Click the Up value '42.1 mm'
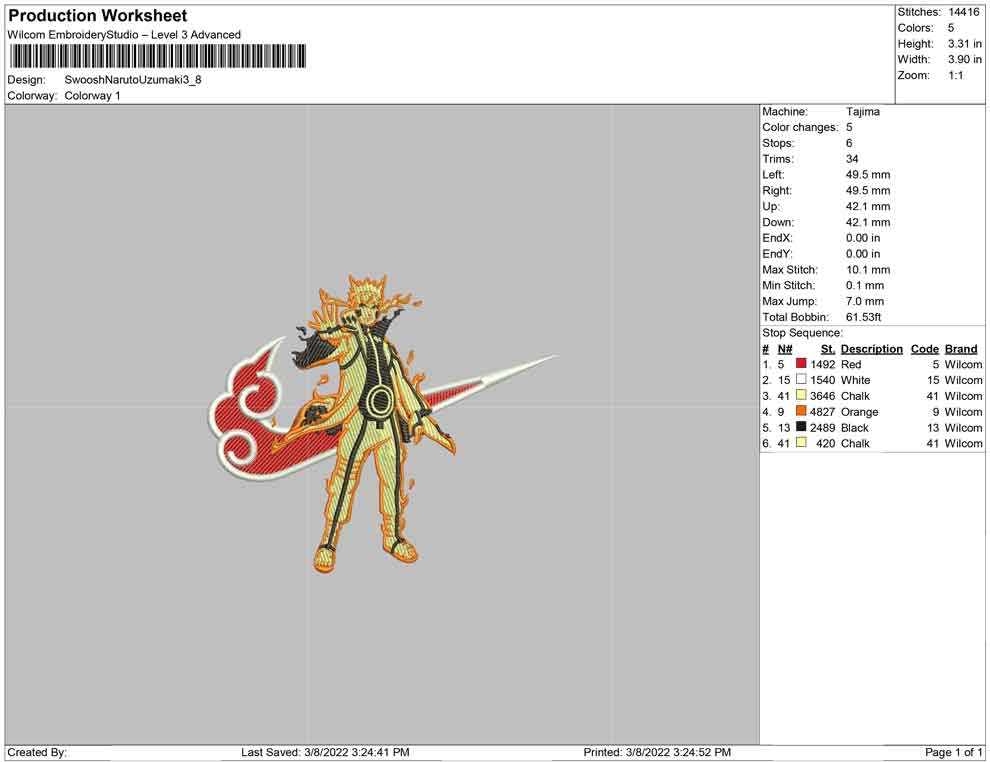This screenshot has width=990, height=762. (x=868, y=206)
